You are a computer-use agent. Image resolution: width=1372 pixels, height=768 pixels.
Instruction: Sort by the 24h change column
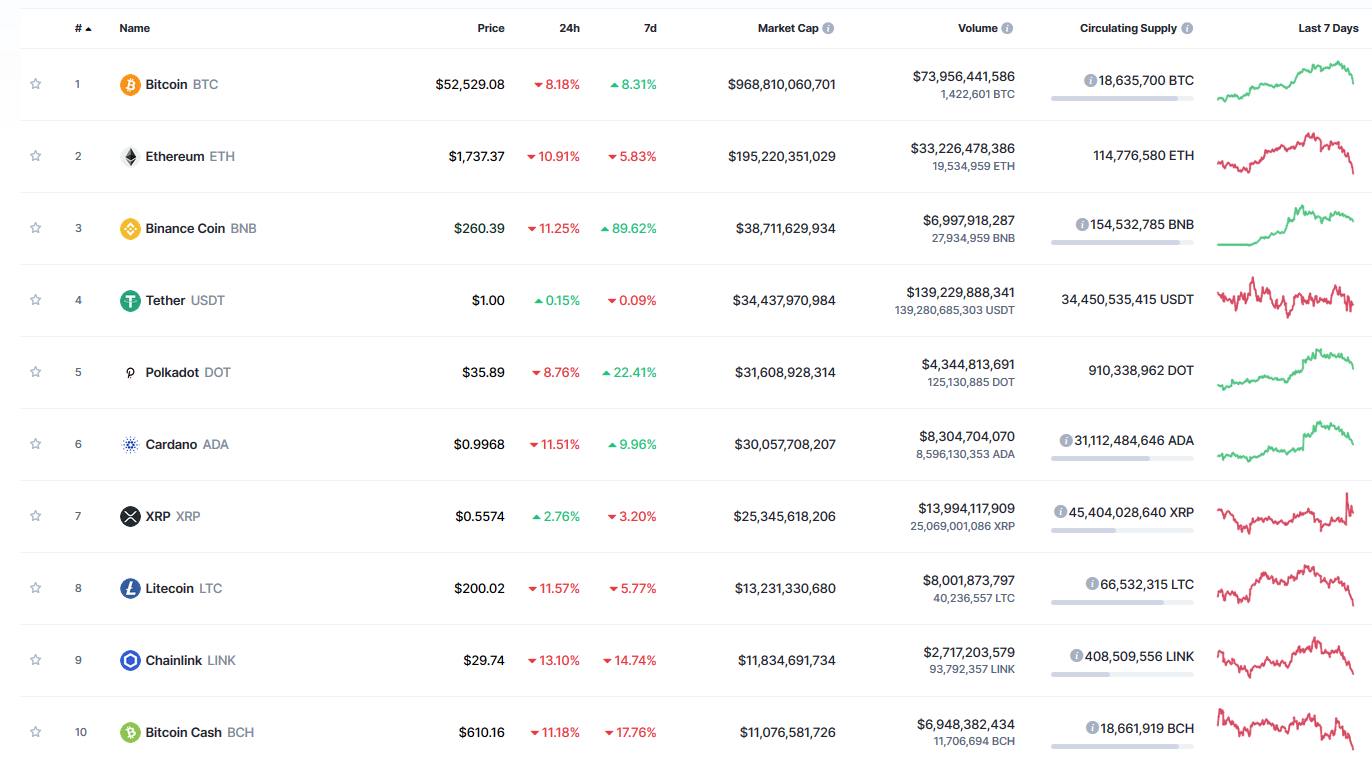click(x=570, y=28)
